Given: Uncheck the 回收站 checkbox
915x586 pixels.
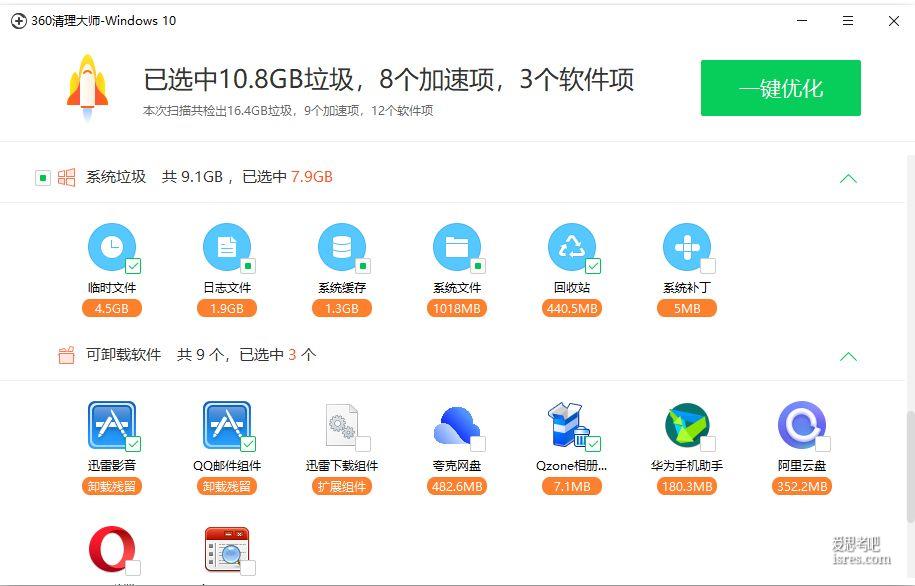Looking at the screenshot, I should pyautogui.click(x=593, y=266).
